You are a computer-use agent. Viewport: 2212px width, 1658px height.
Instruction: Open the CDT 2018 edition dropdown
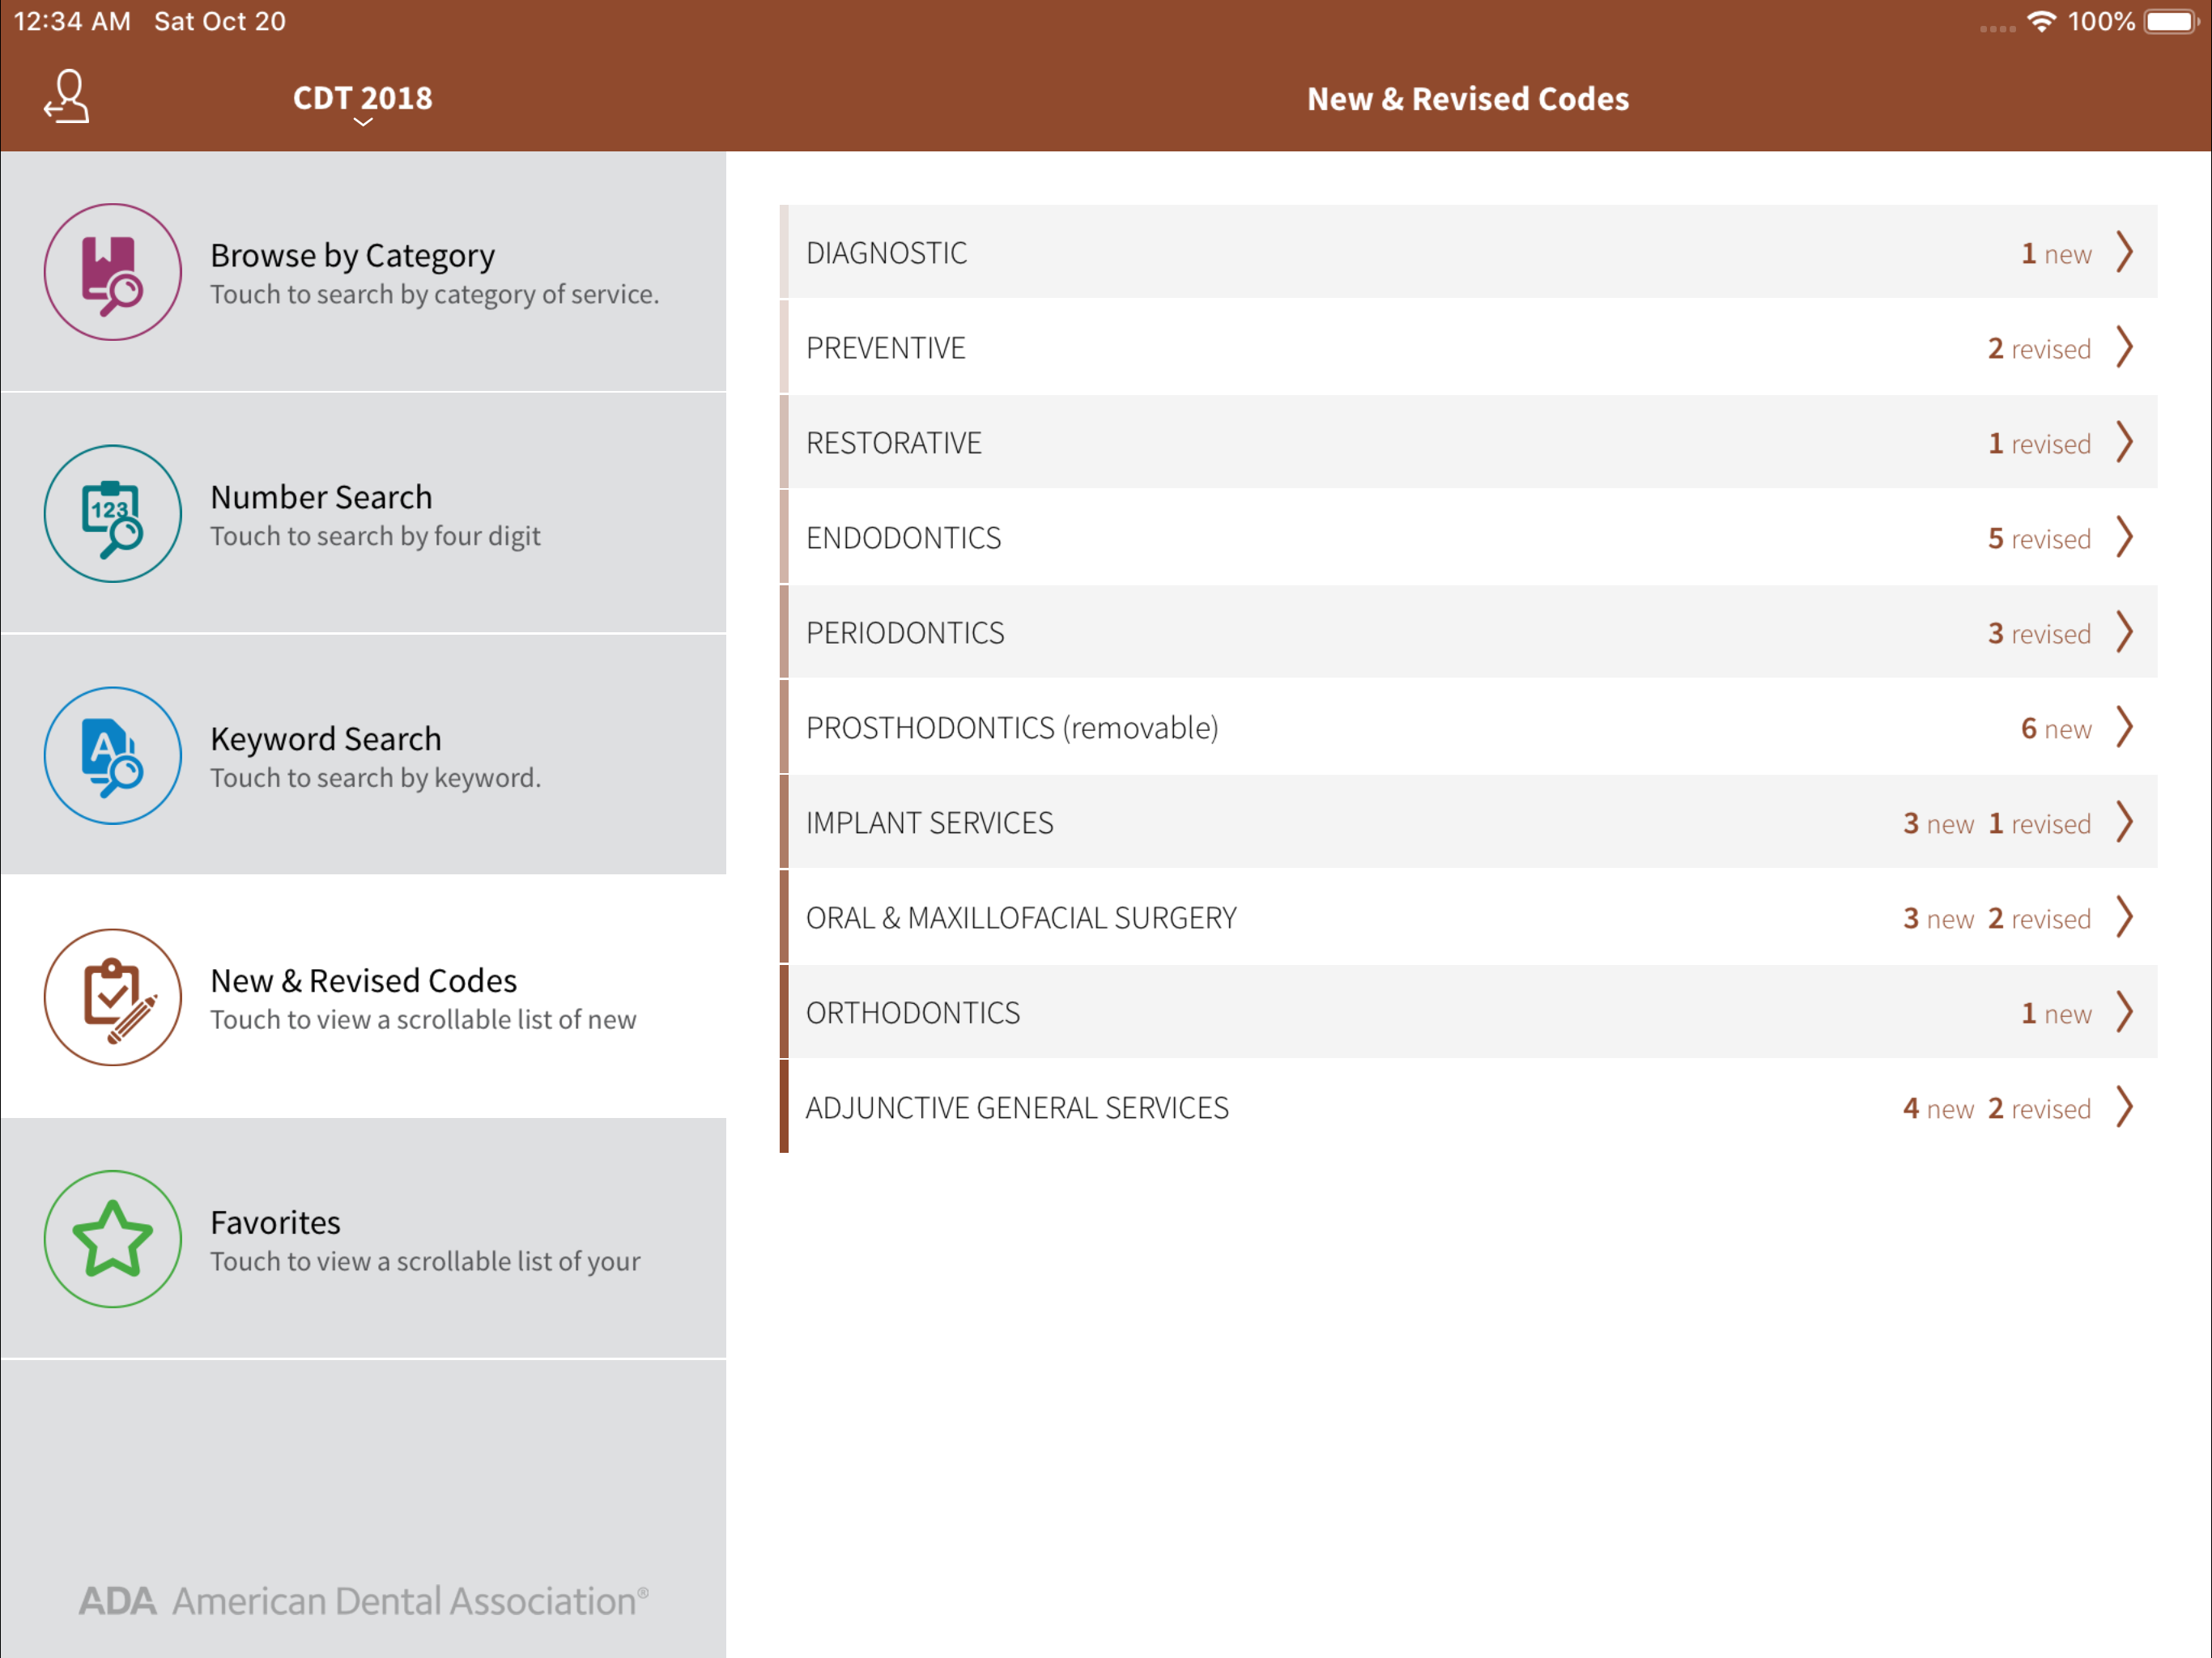(363, 102)
